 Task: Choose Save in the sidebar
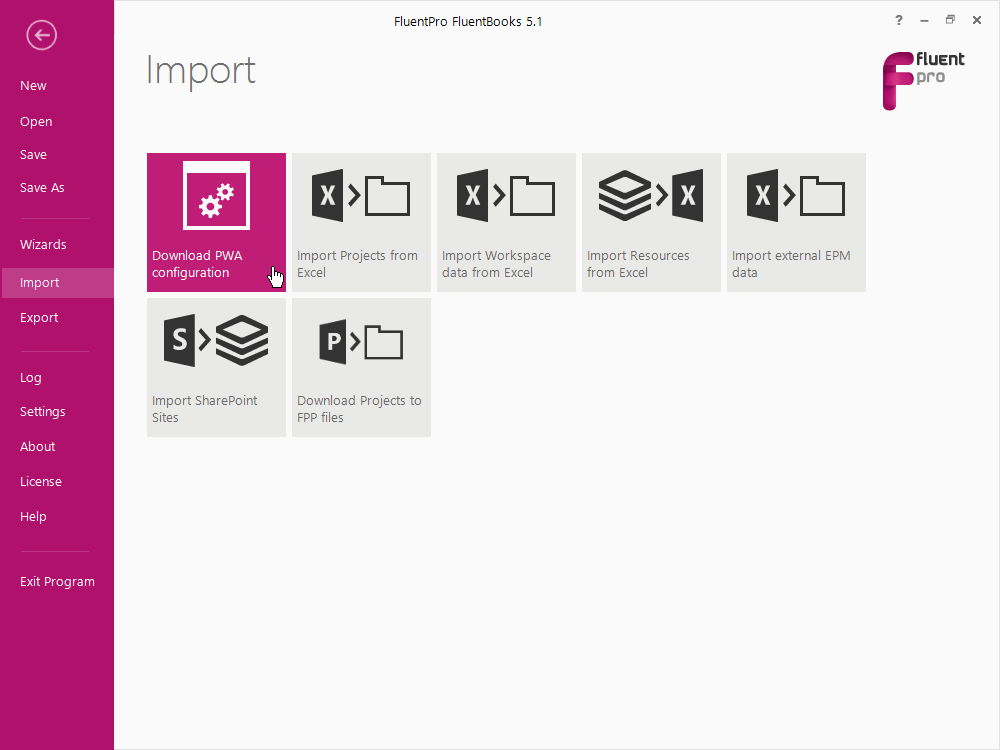[33, 155]
